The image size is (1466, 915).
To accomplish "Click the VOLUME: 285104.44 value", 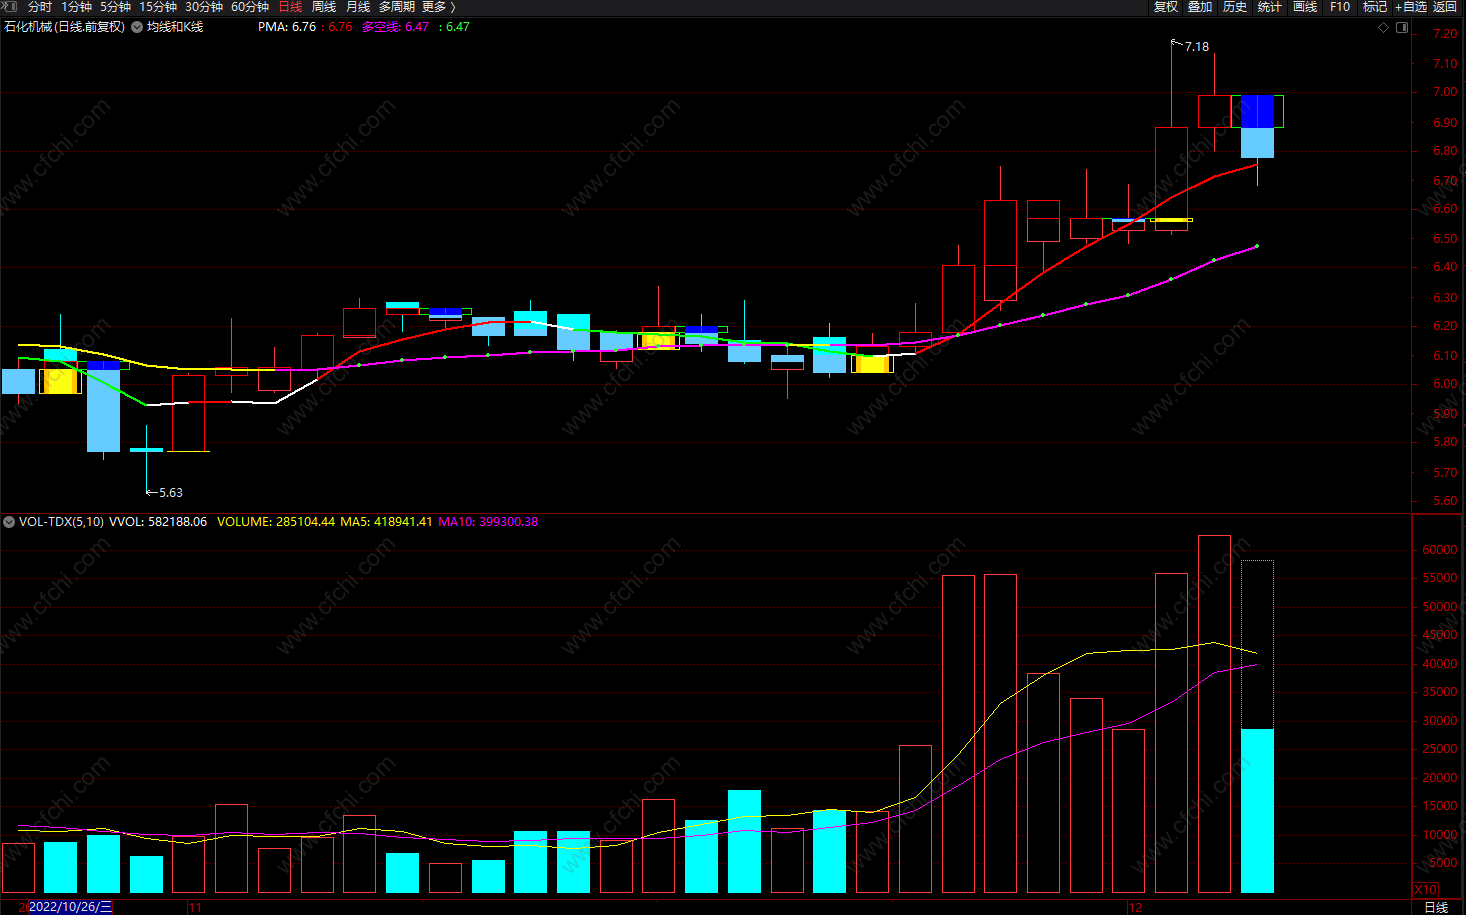I will click(x=276, y=522).
